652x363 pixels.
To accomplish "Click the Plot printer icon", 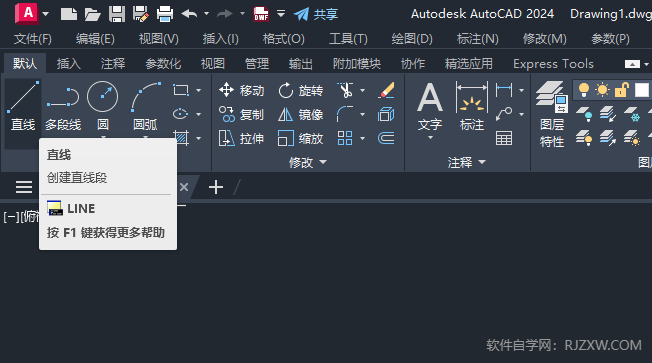I will [165, 14].
